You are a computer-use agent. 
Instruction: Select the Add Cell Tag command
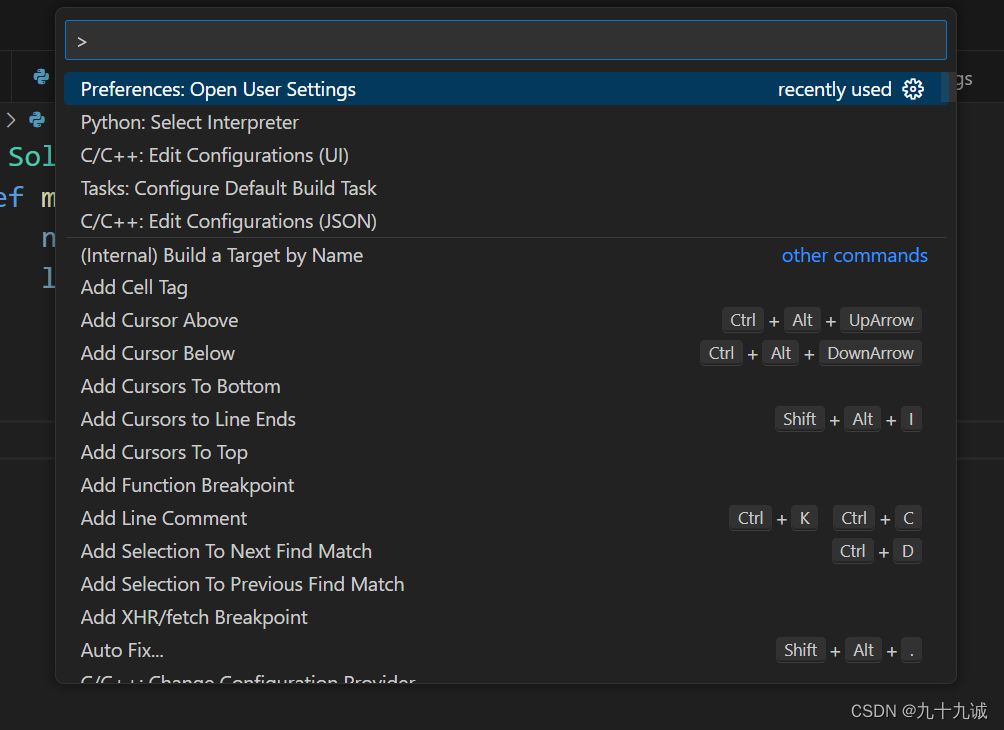505,288
